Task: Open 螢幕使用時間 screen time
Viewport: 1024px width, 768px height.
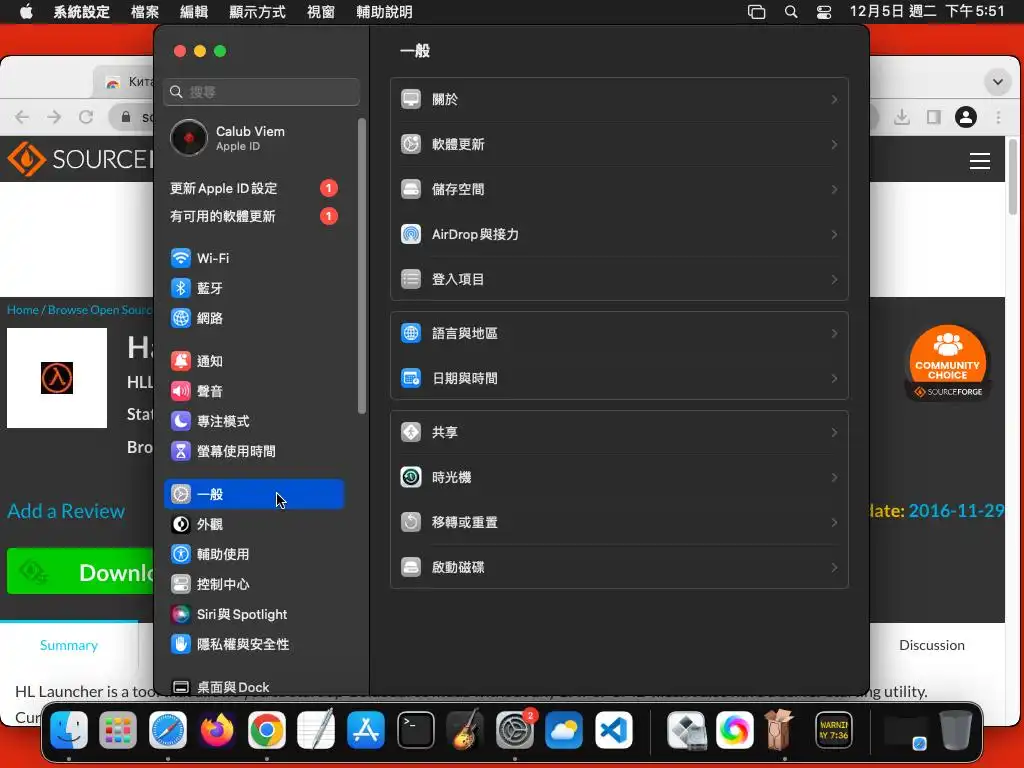Action: (x=253, y=451)
